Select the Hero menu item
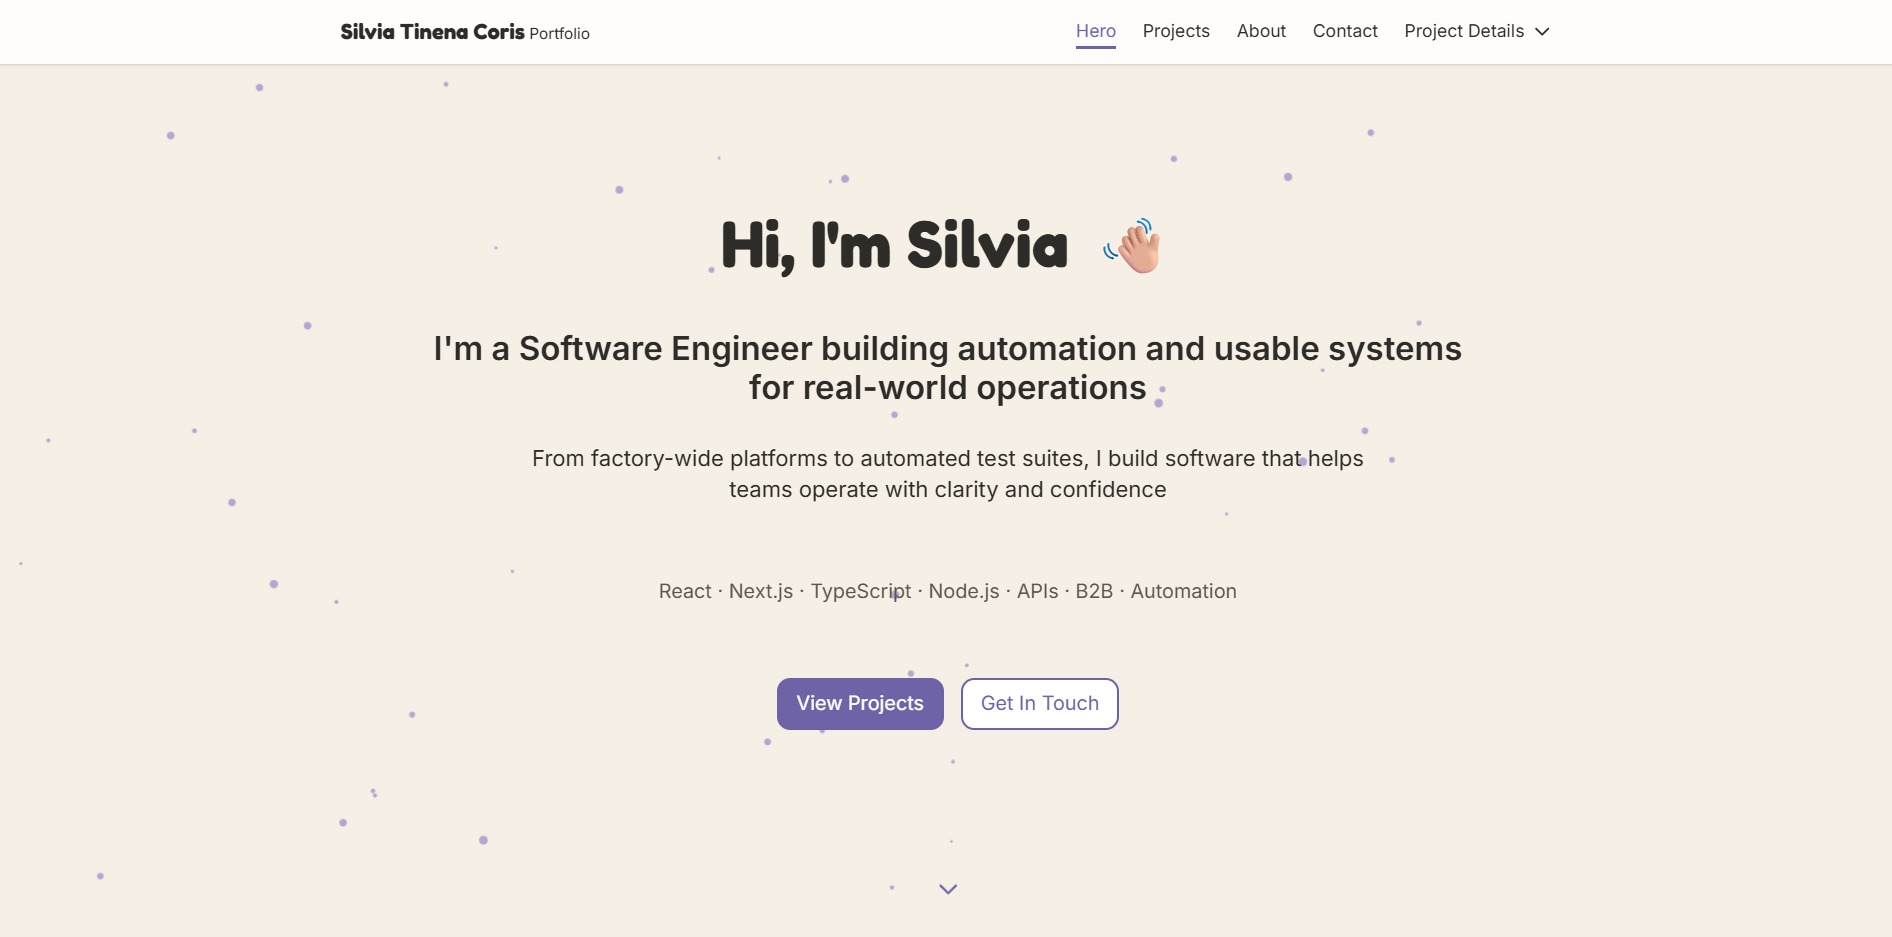Screen dimensions: 1892x937 (1096, 31)
